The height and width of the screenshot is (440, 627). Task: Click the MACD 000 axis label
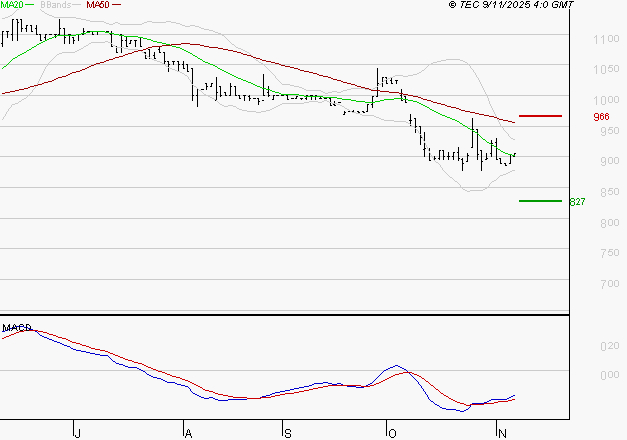pos(610,375)
